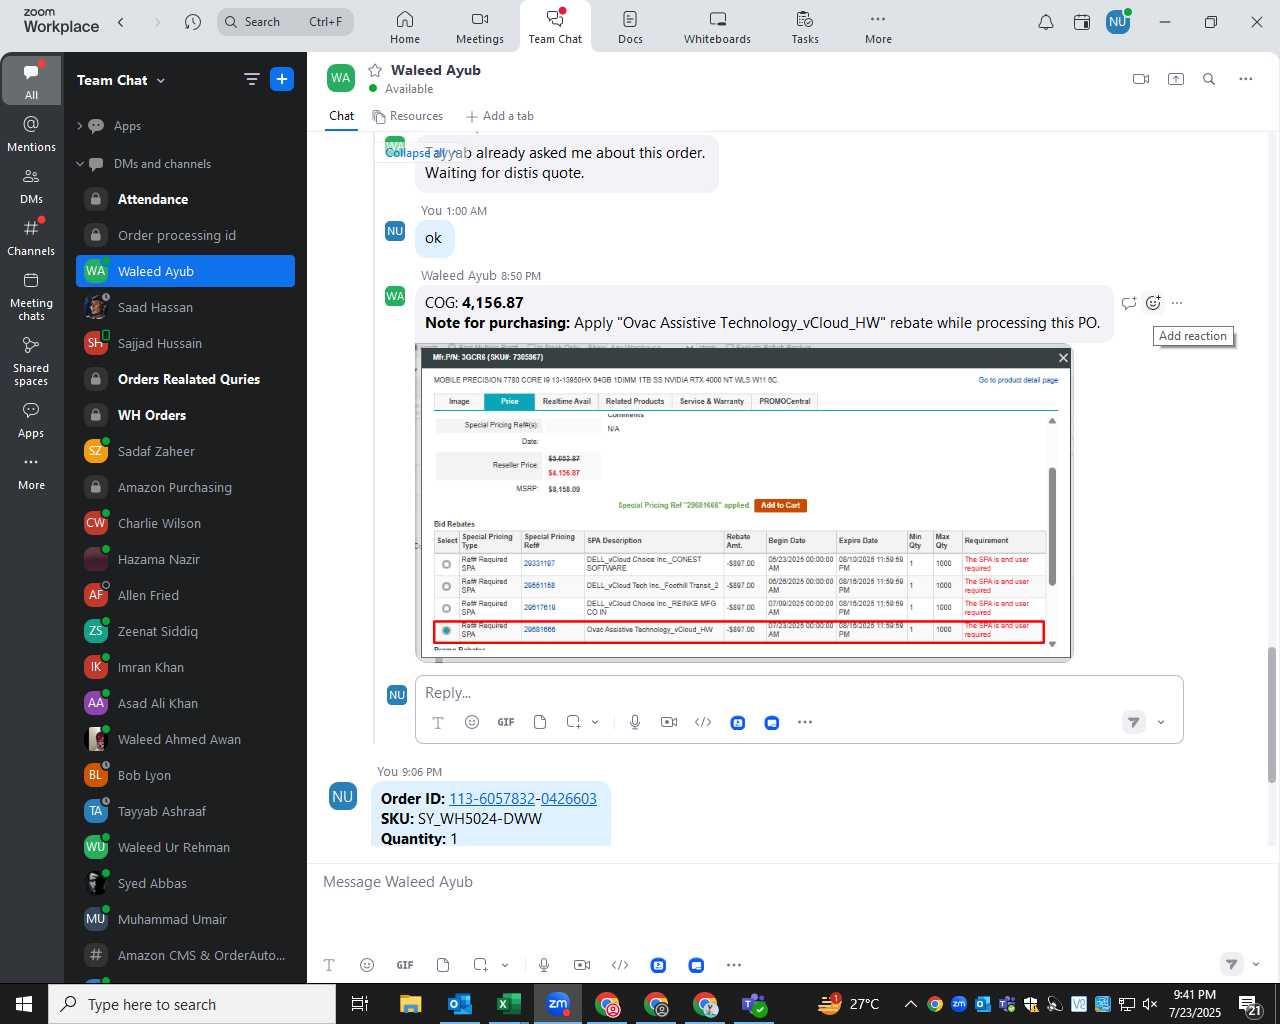Open more actions for COG message

[x=1177, y=303]
